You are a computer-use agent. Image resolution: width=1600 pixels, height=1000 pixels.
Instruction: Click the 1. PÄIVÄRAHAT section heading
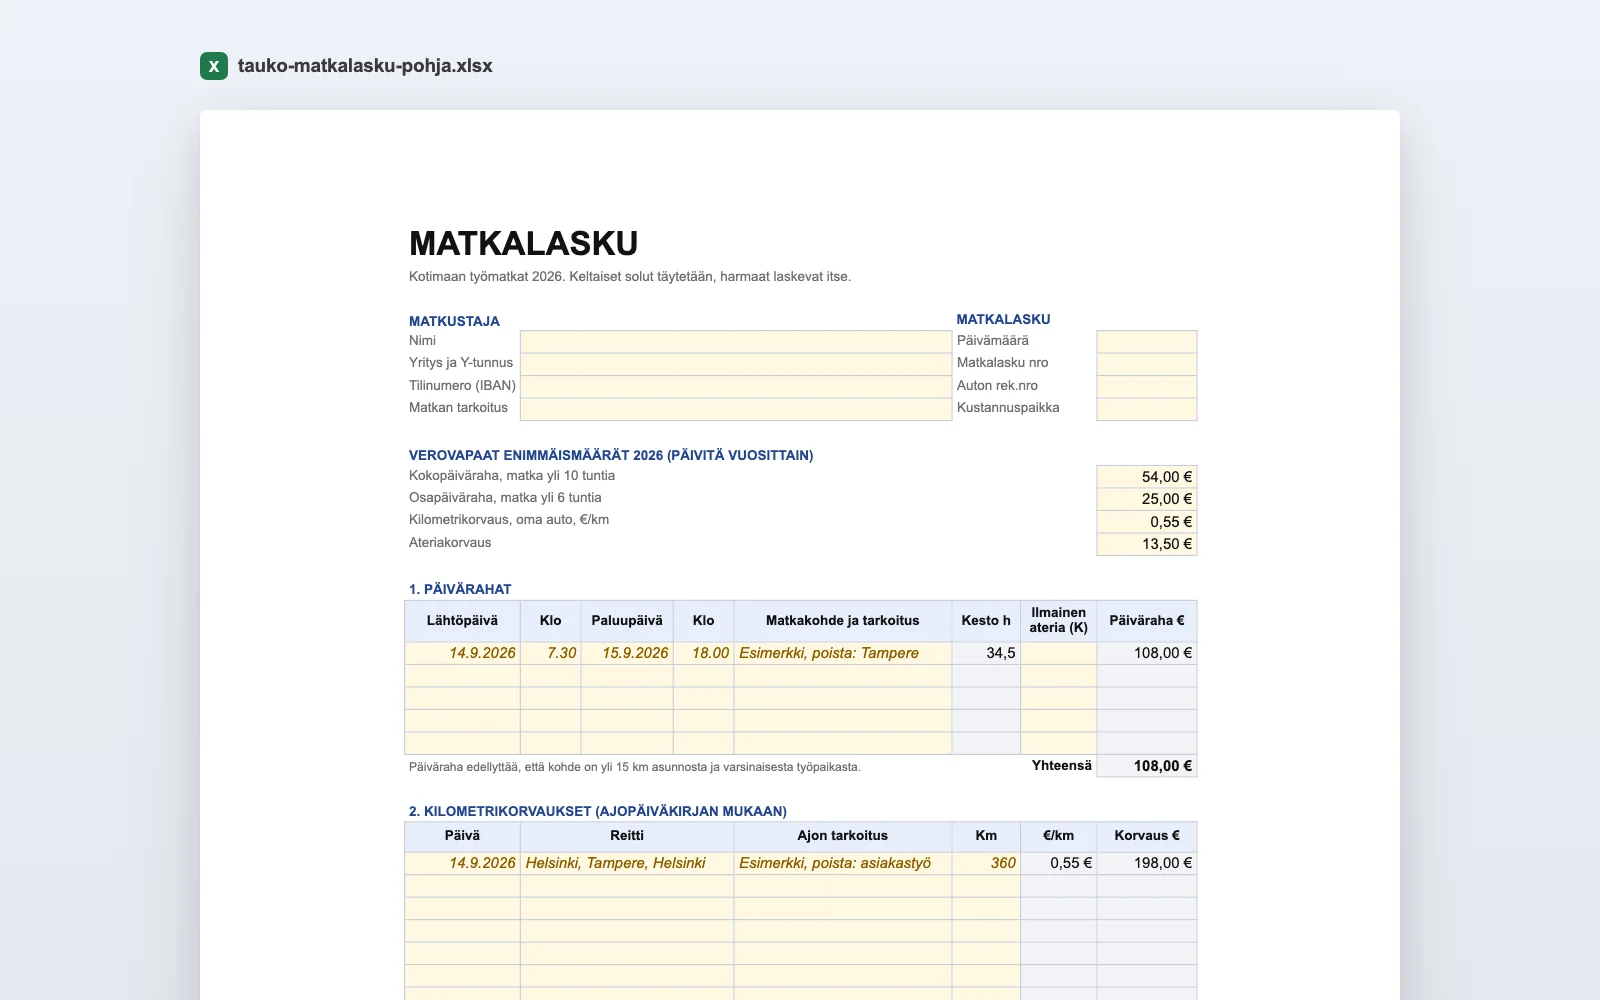(x=460, y=589)
